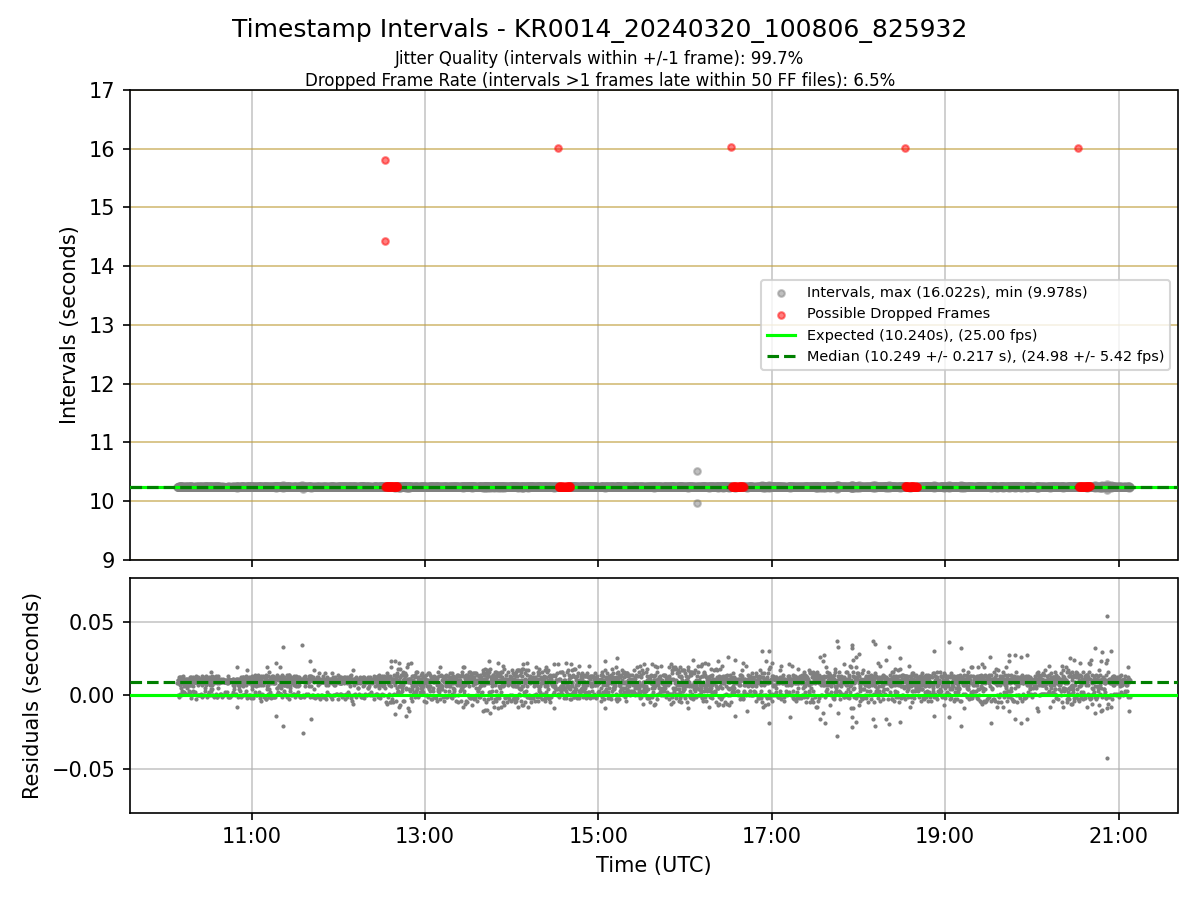Click the red cluster on the baseline near 16:40
This screenshot has height=900, width=1200.
click(738, 487)
